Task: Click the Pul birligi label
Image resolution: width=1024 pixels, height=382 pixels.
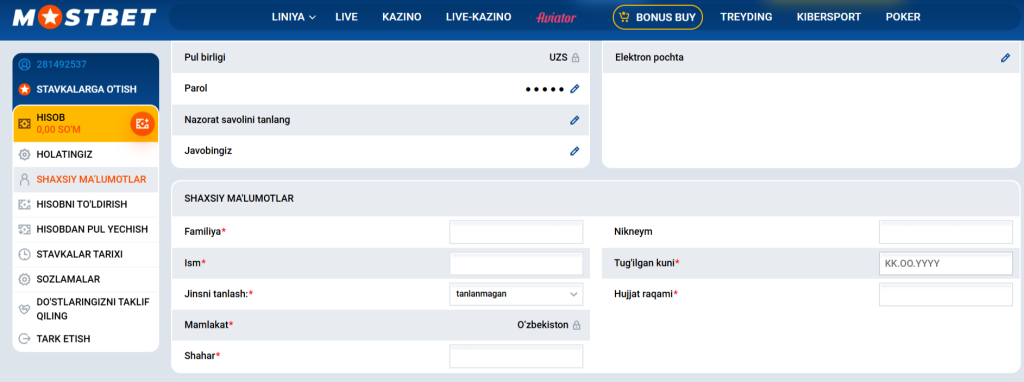Action: (x=205, y=57)
